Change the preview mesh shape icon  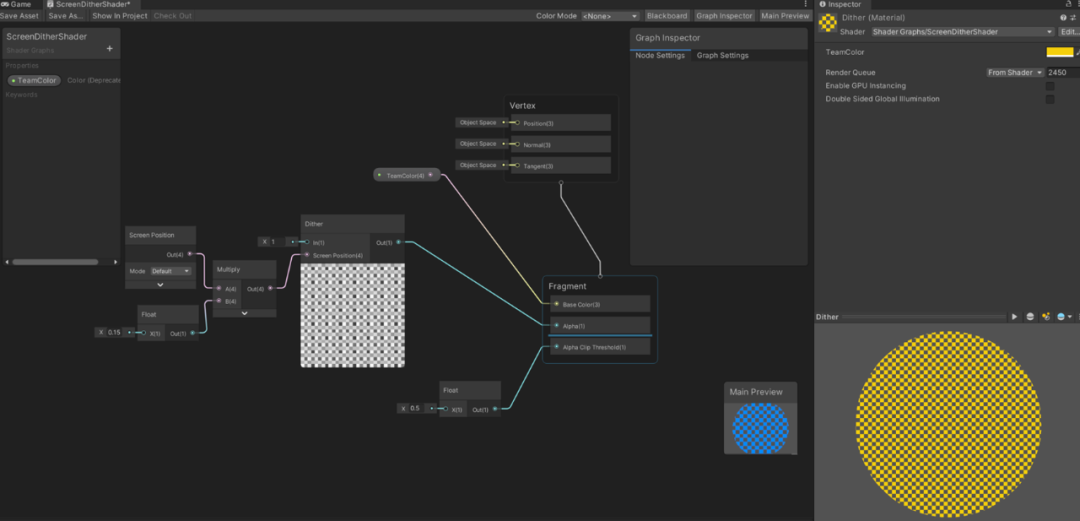pyautogui.click(x=1030, y=317)
